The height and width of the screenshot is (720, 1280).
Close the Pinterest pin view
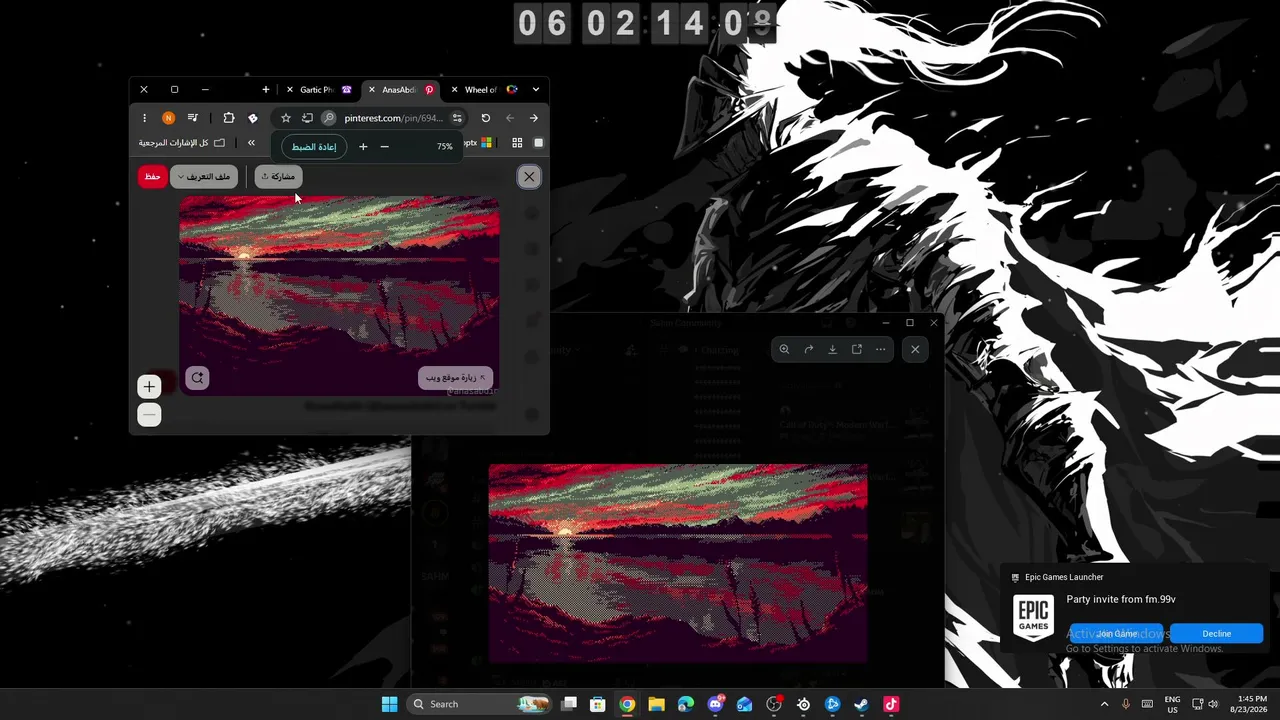[529, 177]
